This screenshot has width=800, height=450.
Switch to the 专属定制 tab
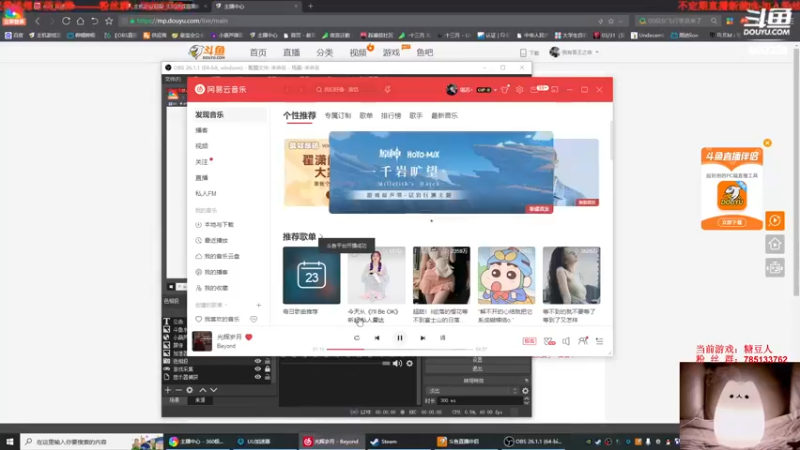tap(338, 116)
